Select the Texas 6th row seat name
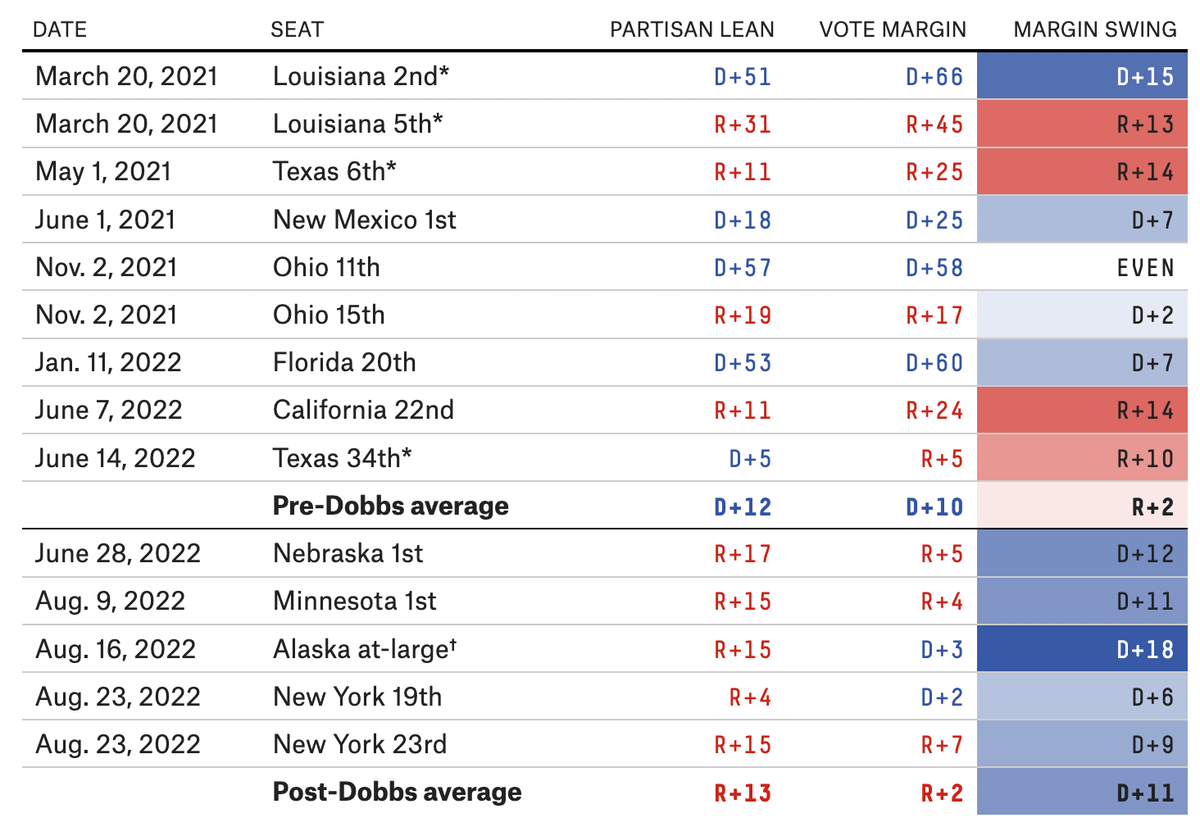The height and width of the screenshot is (831, 1200). [335, 171]
